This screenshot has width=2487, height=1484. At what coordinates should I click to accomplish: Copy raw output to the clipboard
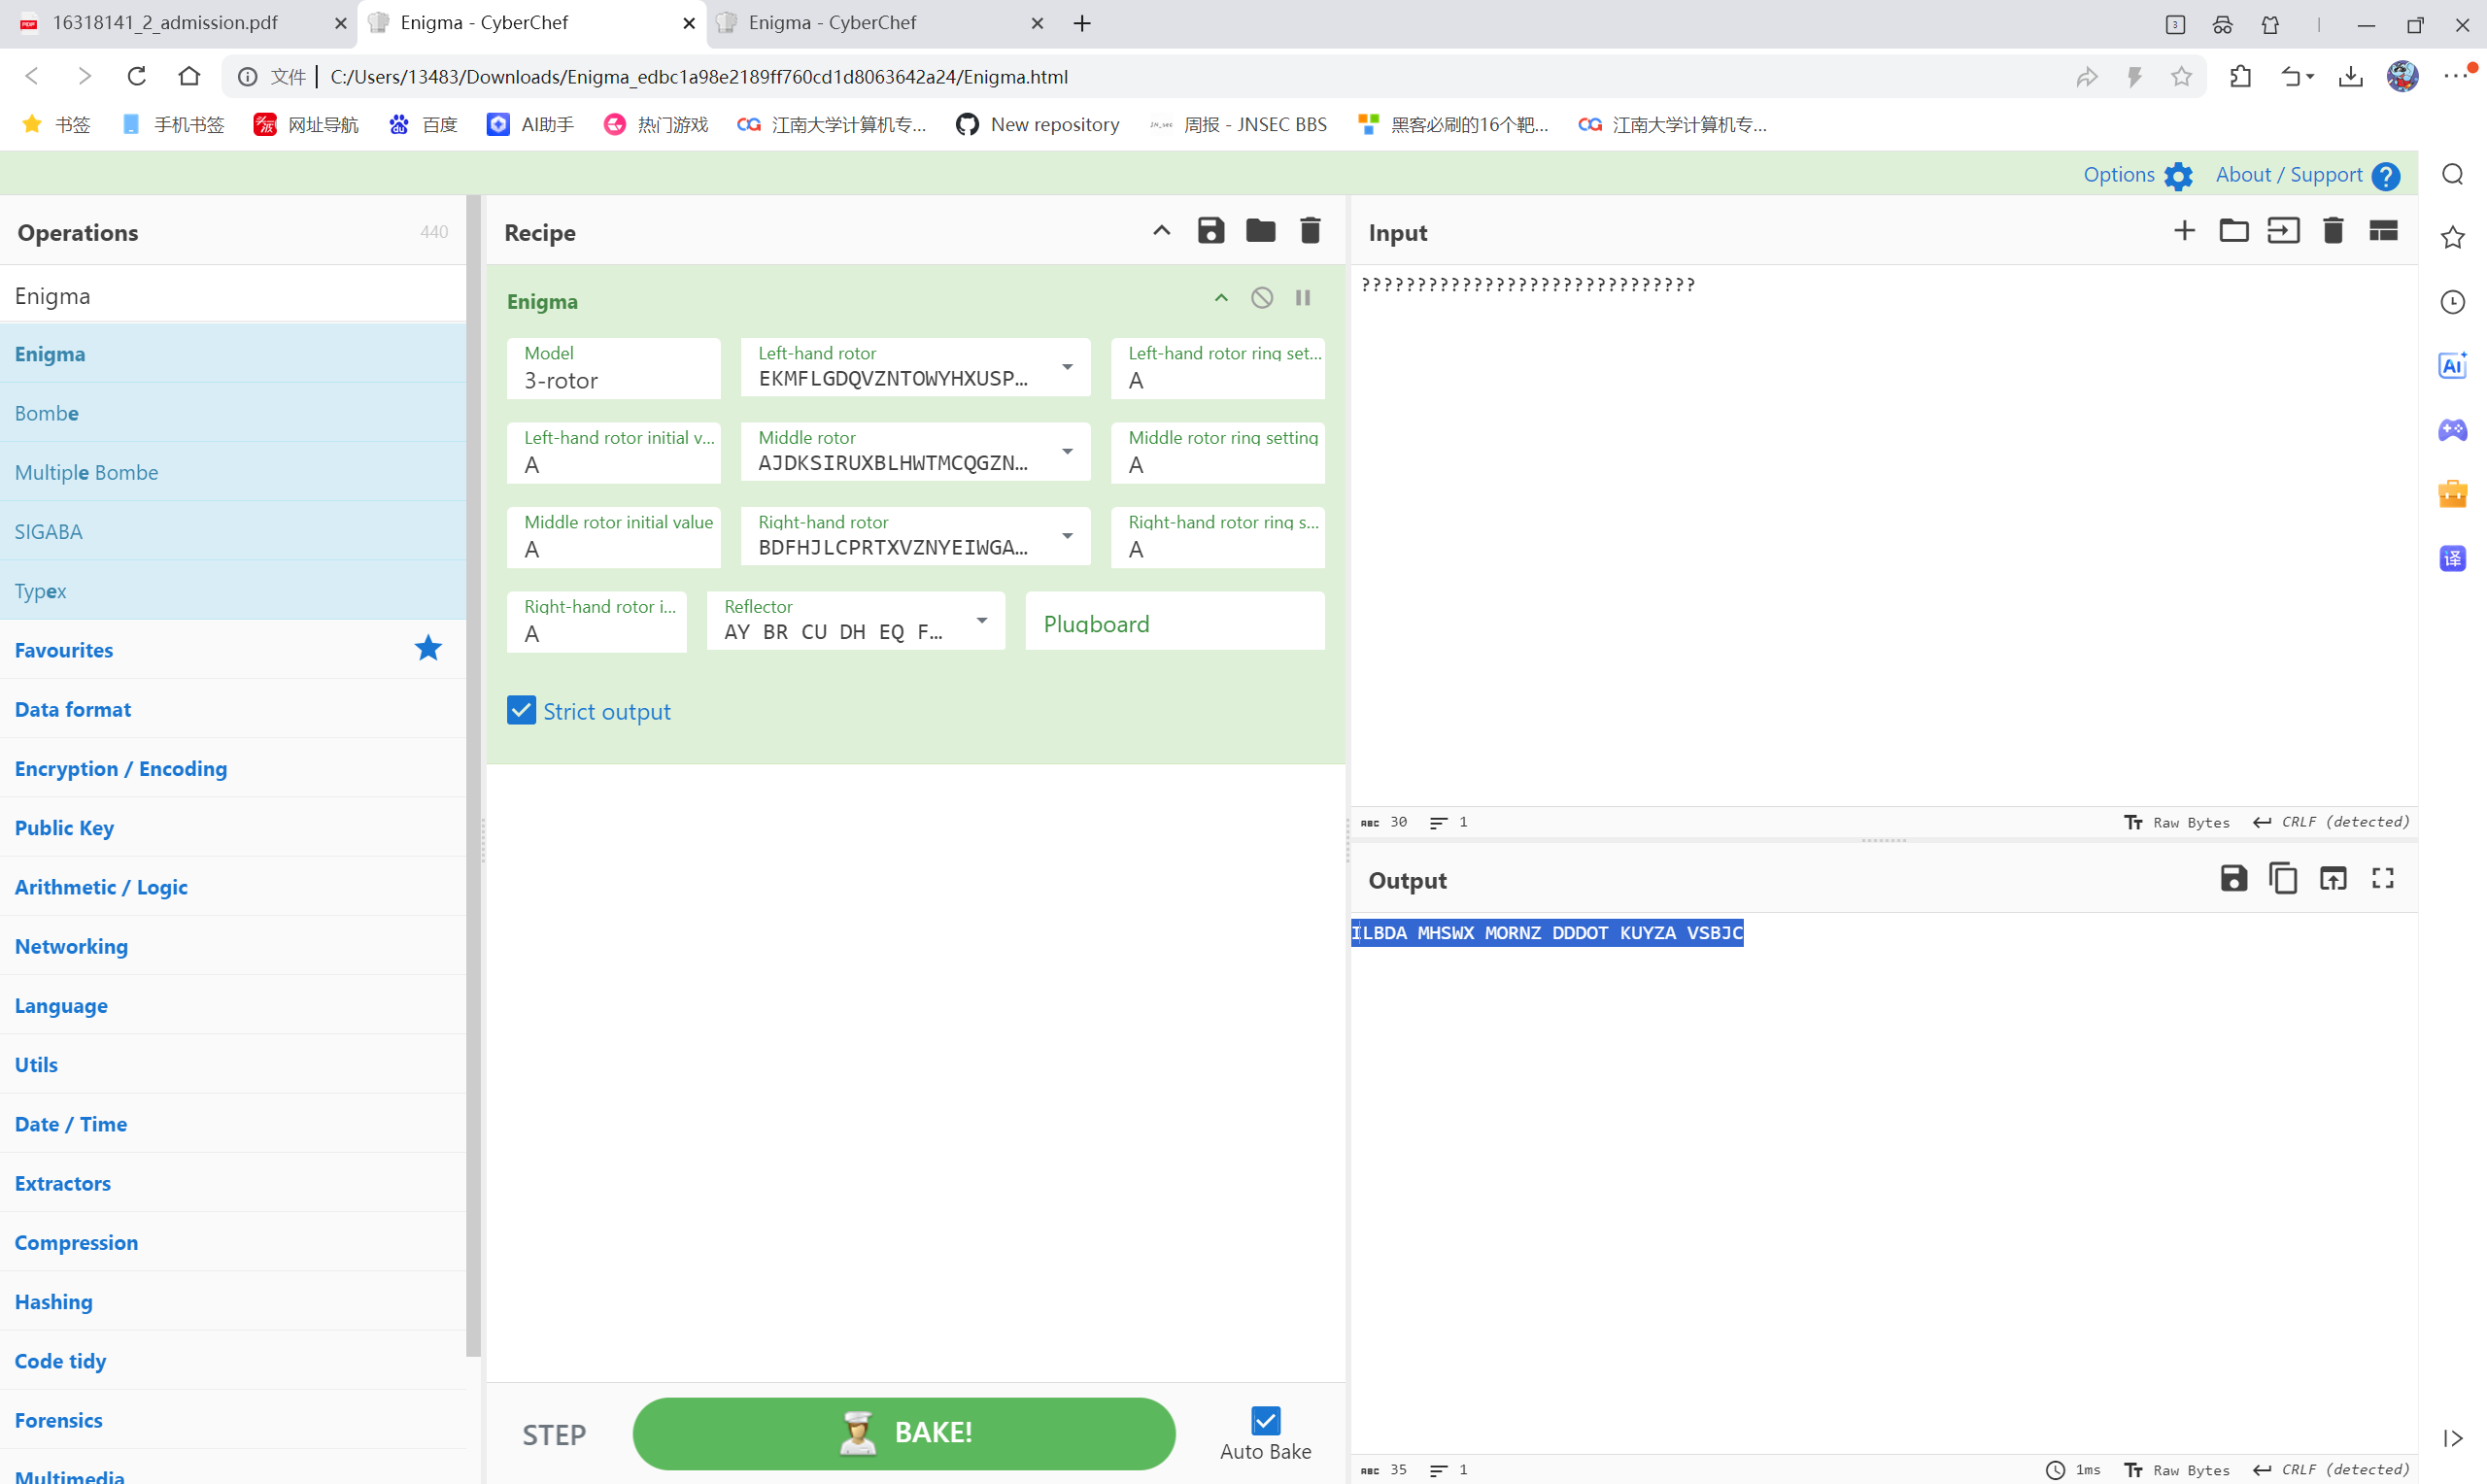point(2283,878)
